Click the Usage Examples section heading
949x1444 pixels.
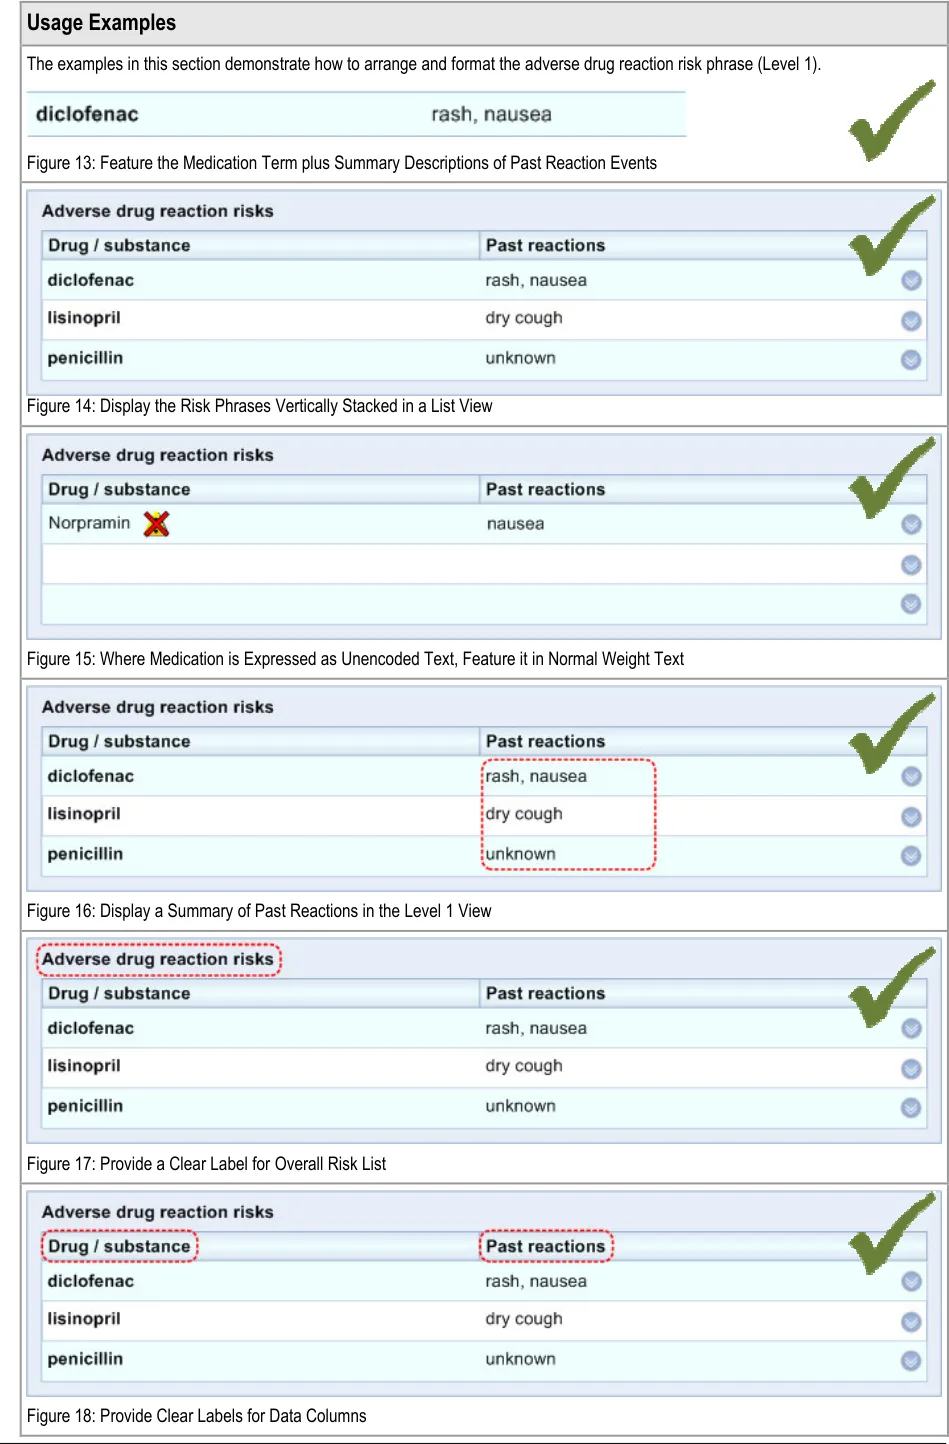tap(101, 23)
